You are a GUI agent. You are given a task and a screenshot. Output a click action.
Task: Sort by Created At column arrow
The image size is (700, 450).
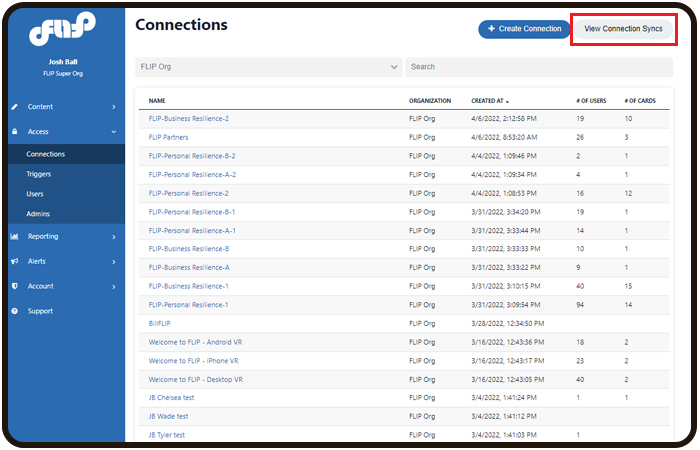(x=508, y=102)
